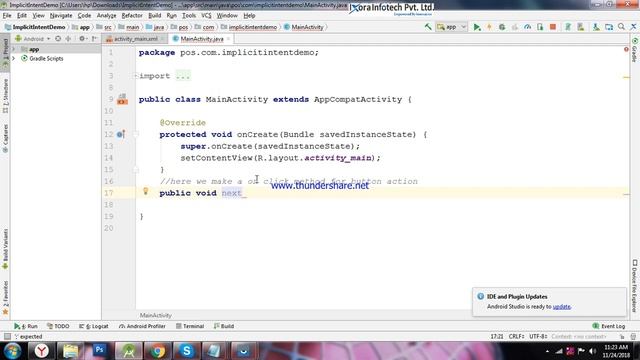
Task: Open Project Structure toolbar icon
Action: pos(609,27)
